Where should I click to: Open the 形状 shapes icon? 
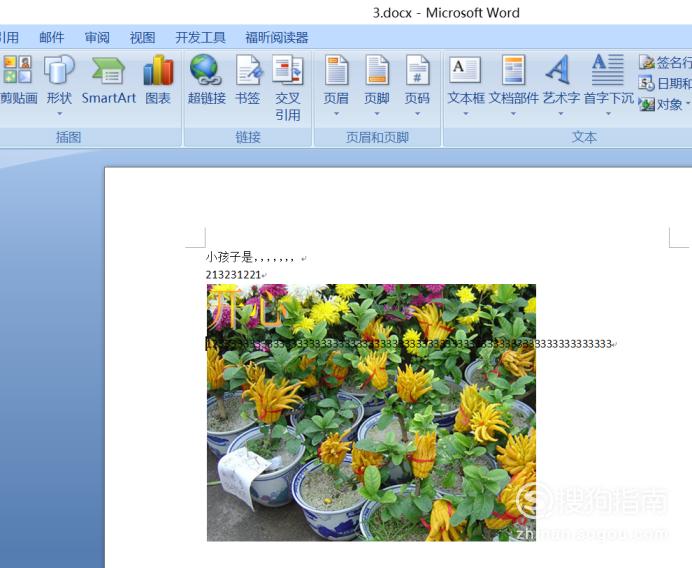coord(59,69)
